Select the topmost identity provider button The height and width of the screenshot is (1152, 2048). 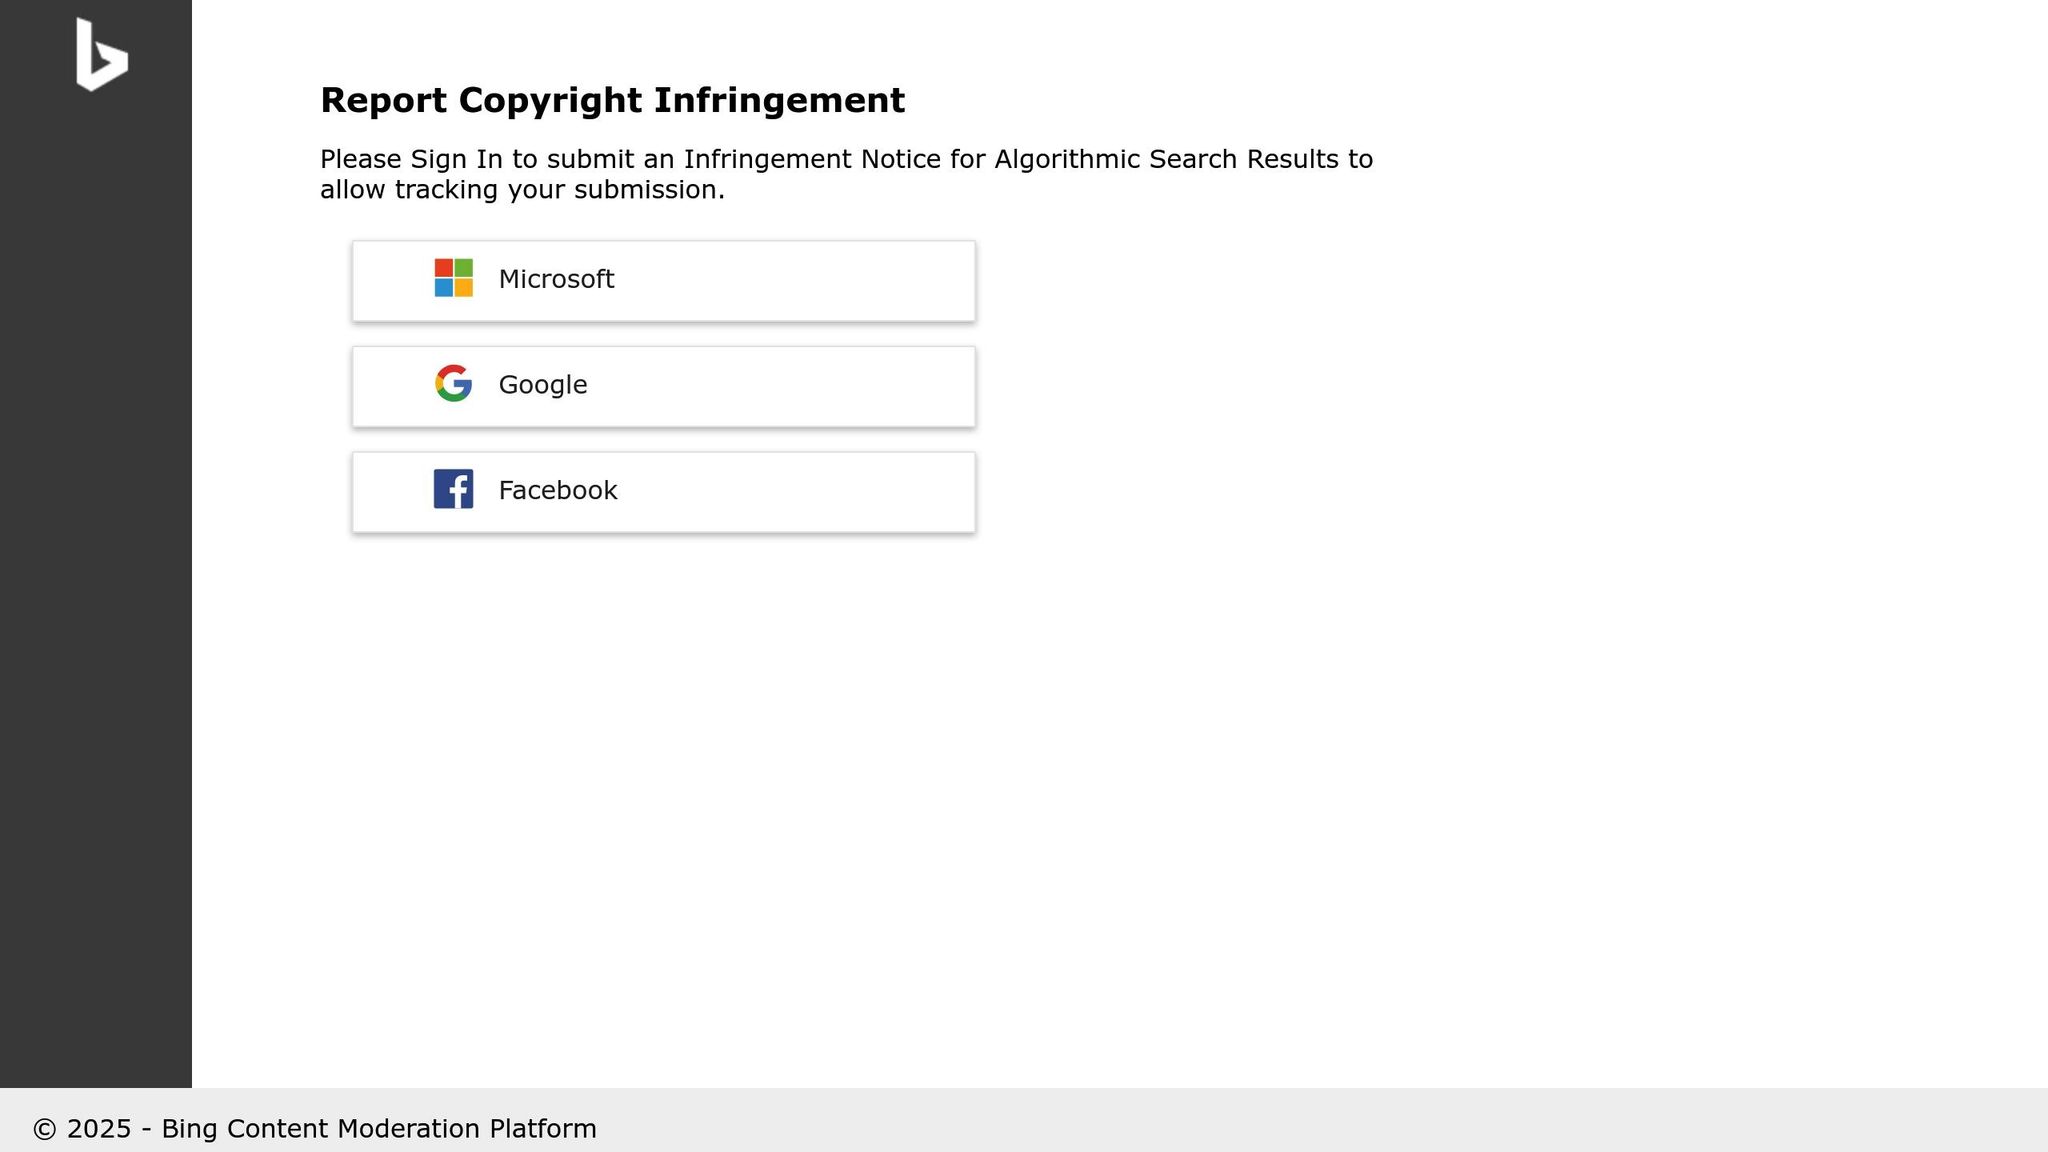(x=663, y=280)
